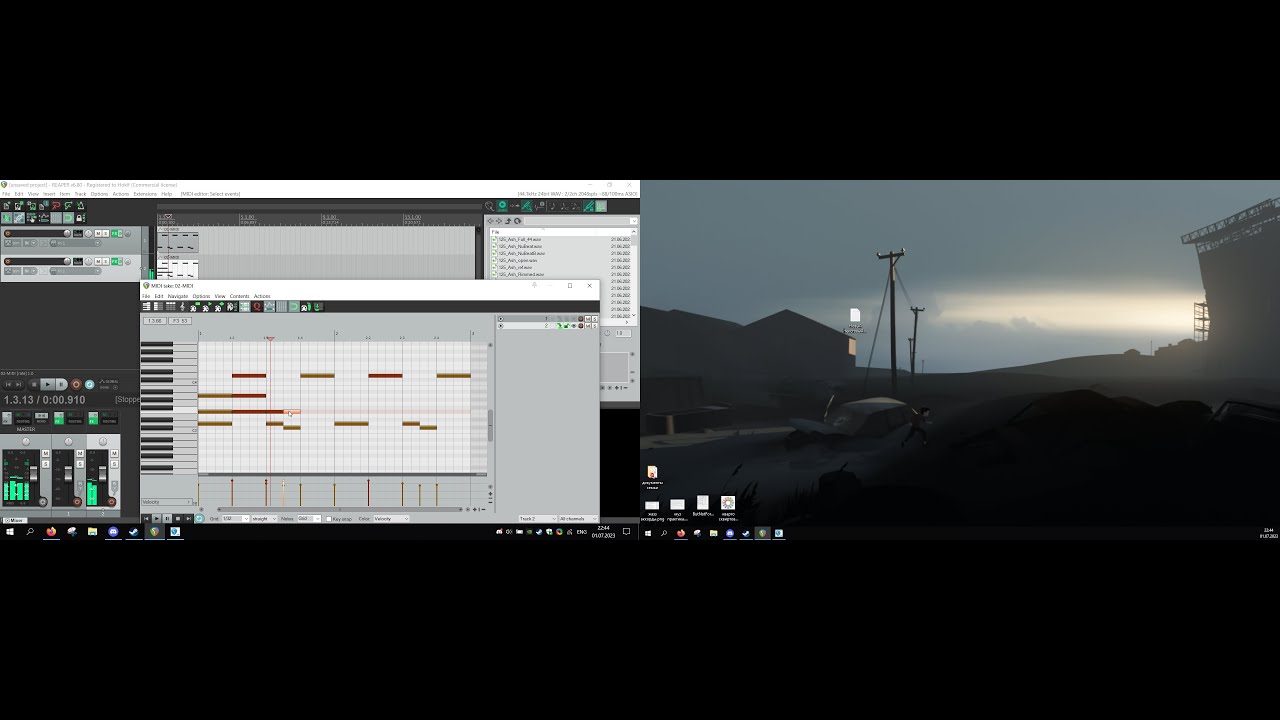Viewport: 1280px width, 720px height.
Task: Select the named notes view icon in MIDI editor
Action: [x=158, y=306]
